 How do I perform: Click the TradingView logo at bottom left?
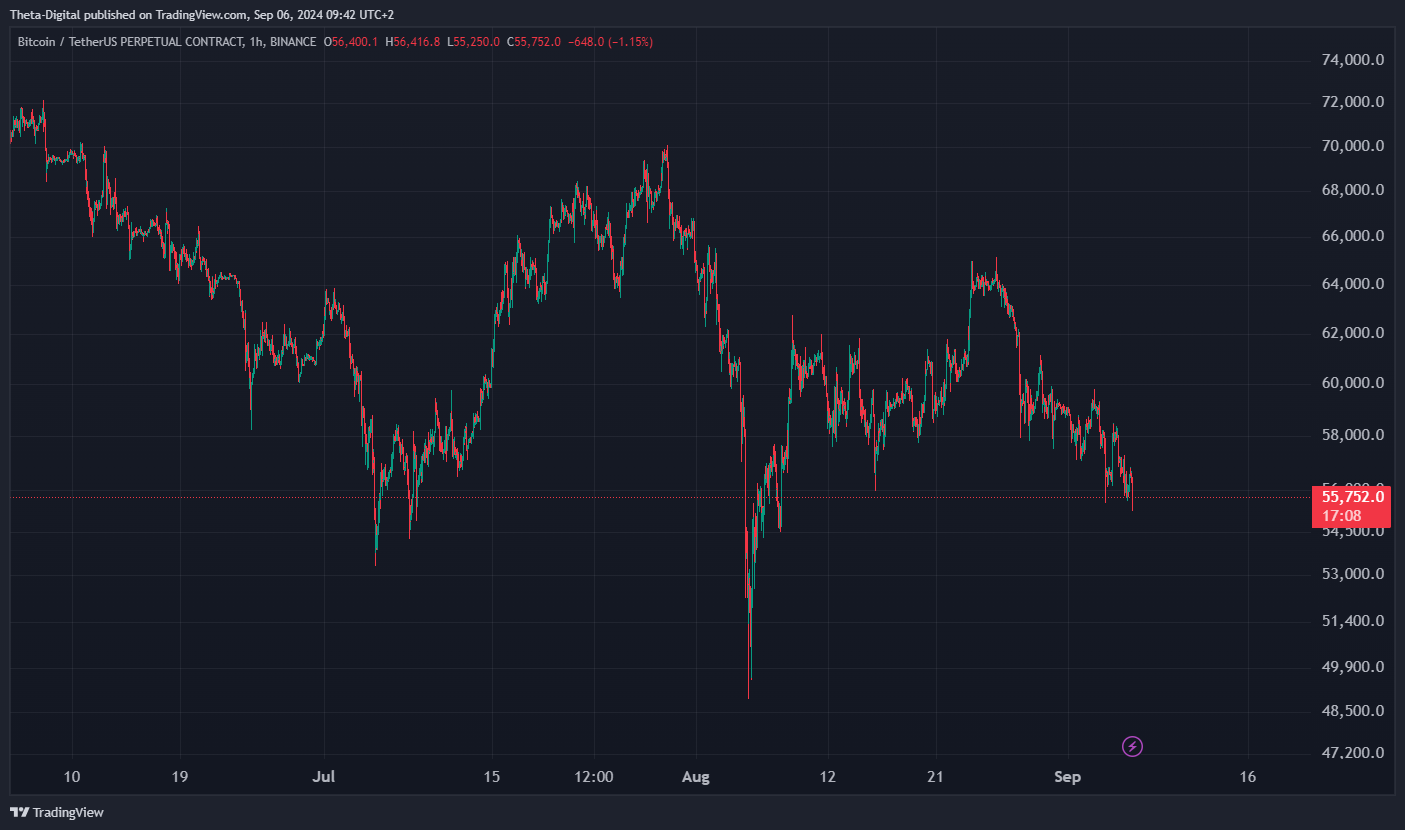pos(57,812)
